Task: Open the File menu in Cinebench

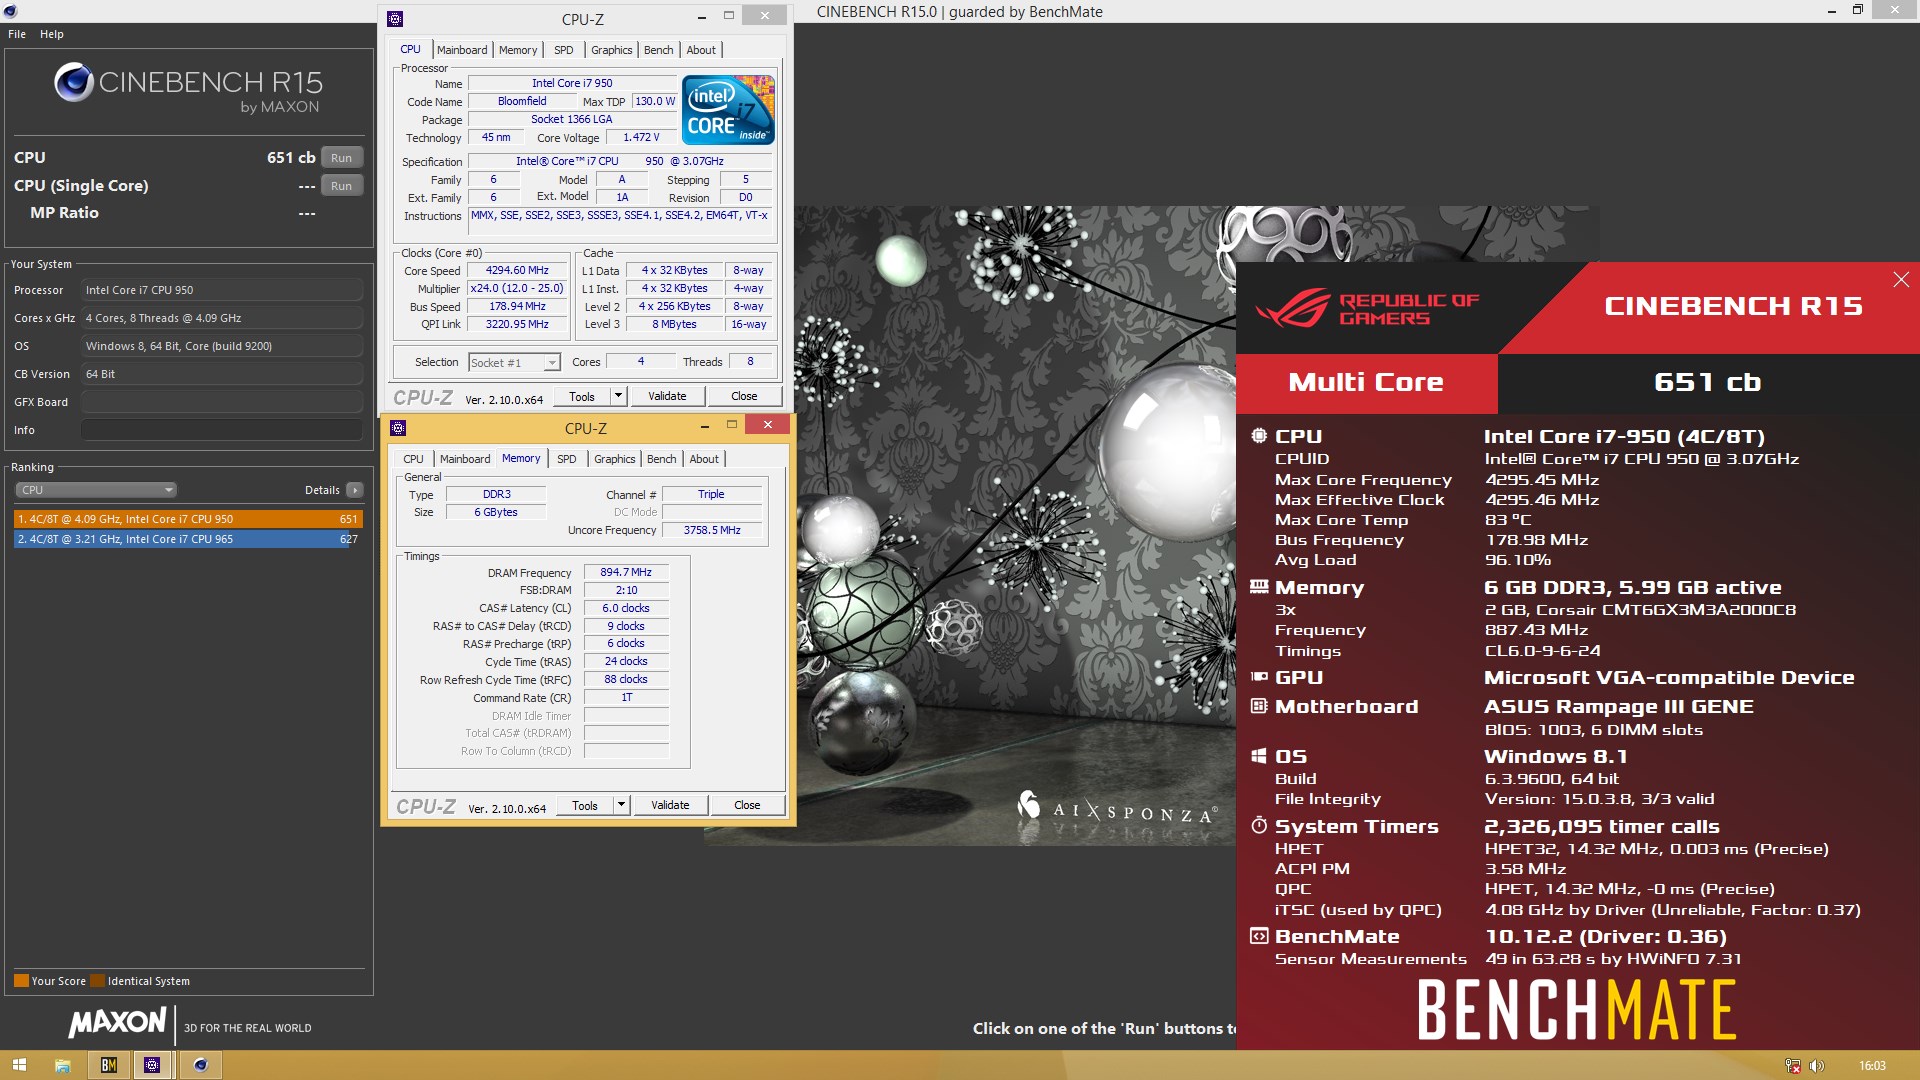Action: [x=17, y=34]
